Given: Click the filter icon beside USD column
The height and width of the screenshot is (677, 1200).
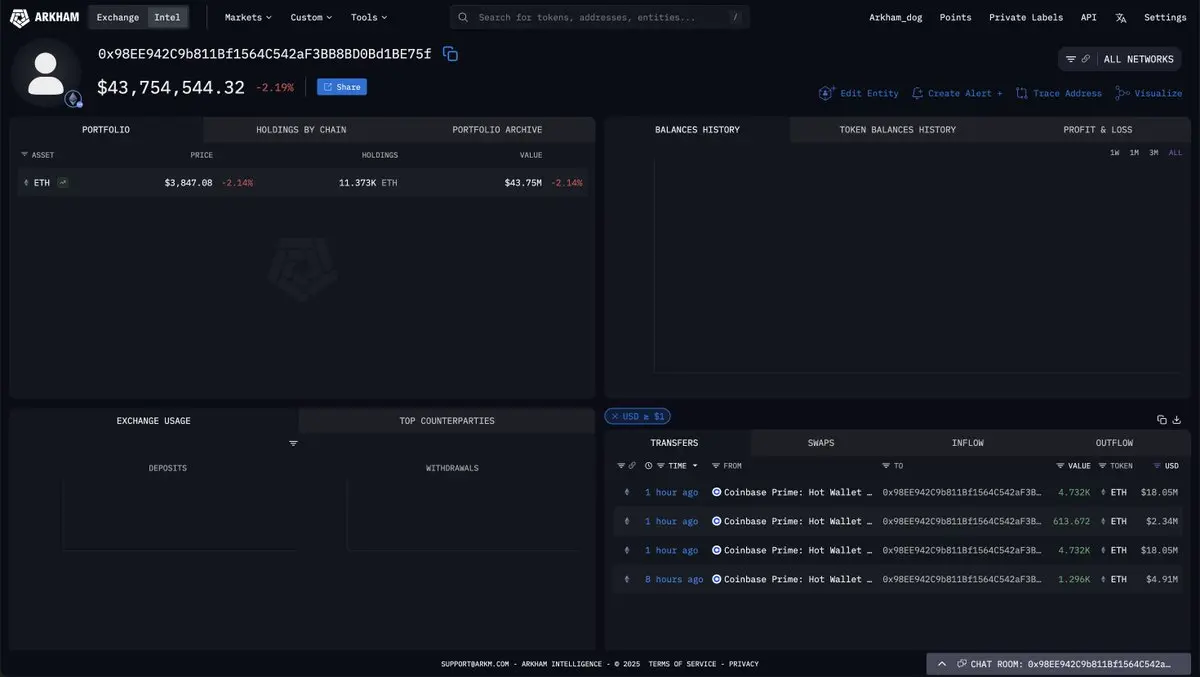Looking at the screenshot, I should click(x=1158, y=466).
